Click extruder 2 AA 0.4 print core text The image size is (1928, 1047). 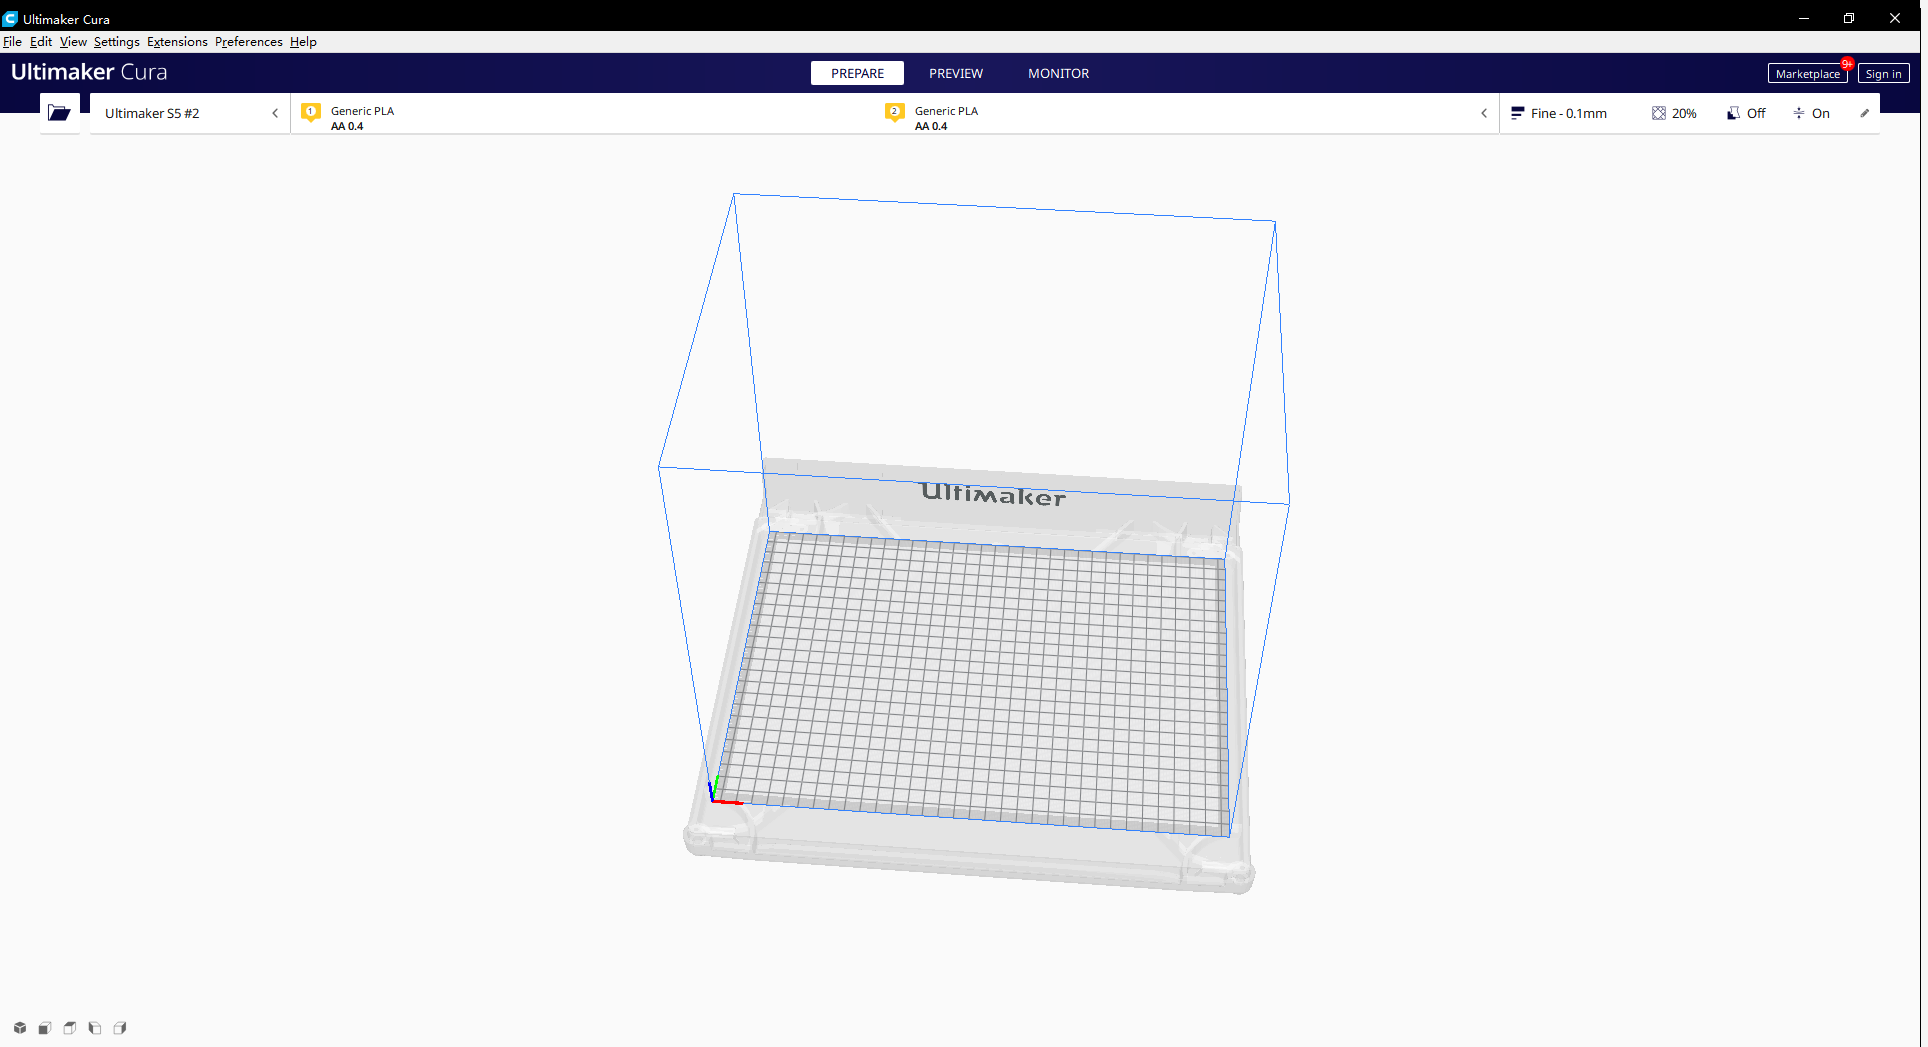931,126
